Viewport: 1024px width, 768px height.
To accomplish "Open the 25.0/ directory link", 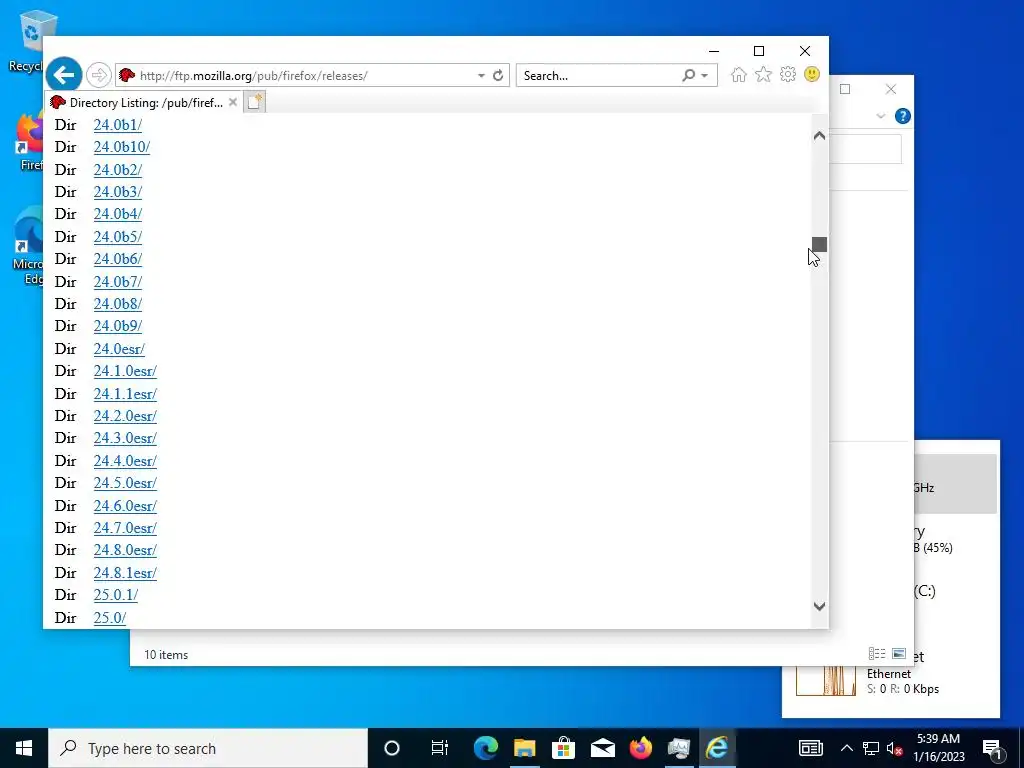I will pyautogui.click(x=110, y=618).
